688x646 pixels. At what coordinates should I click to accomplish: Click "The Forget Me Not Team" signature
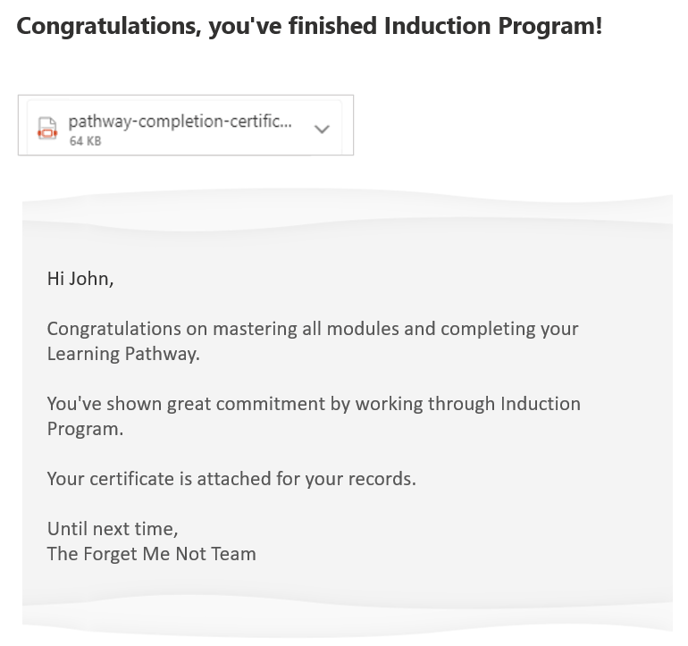click(x=151, y=553)
